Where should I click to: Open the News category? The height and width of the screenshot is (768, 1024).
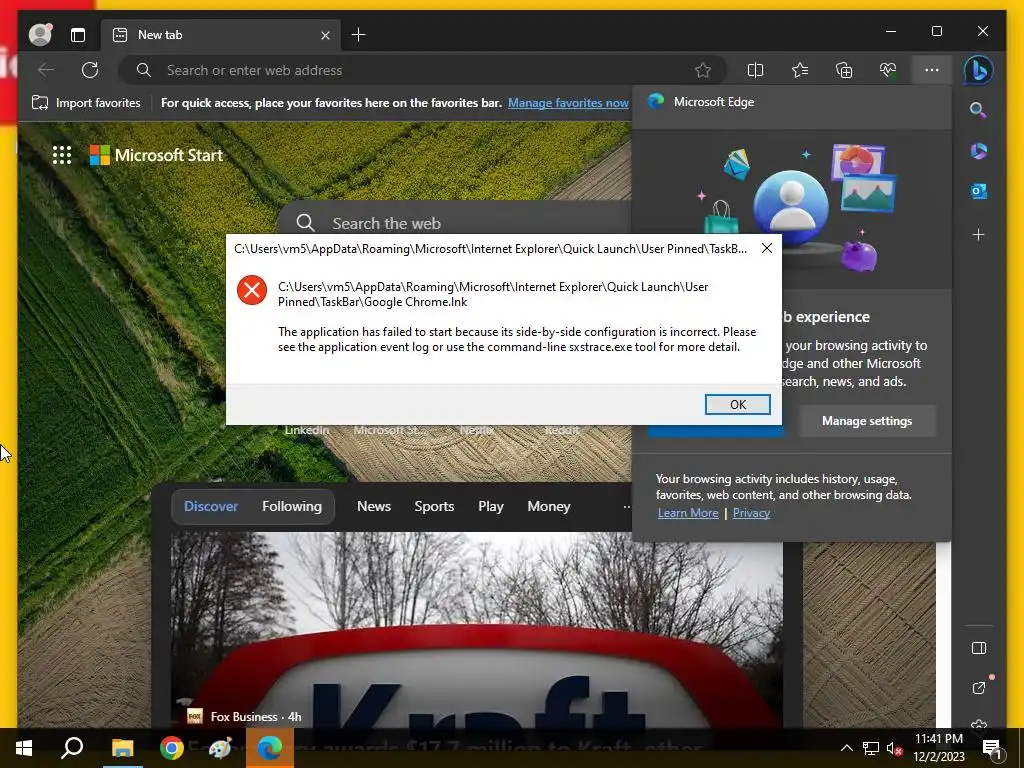click(x=374, y=506)
